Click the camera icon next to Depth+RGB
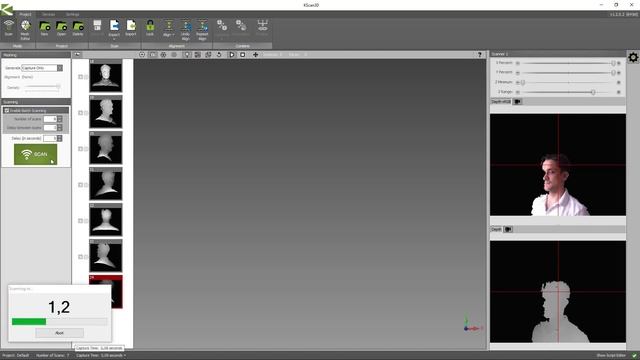 [518, 102]
